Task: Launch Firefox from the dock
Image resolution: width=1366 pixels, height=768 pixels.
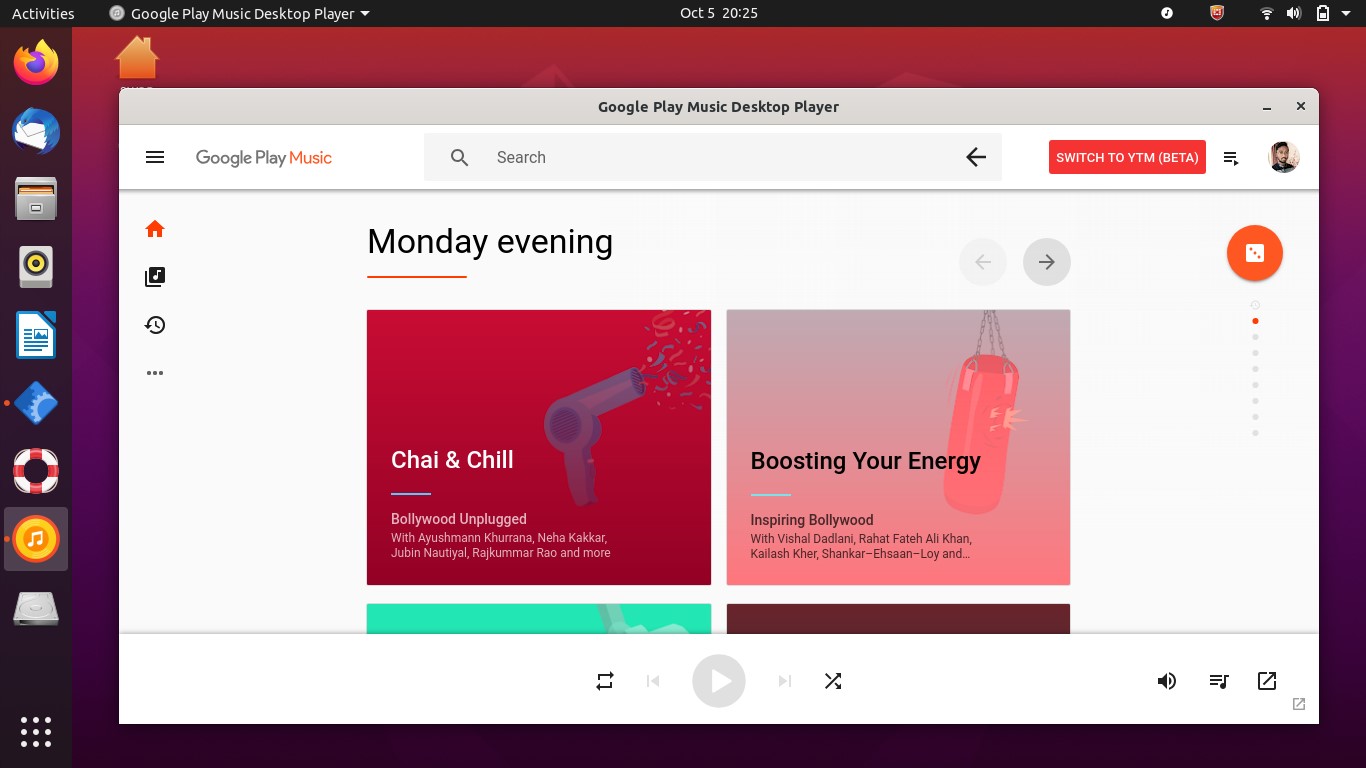Action: 36,64
